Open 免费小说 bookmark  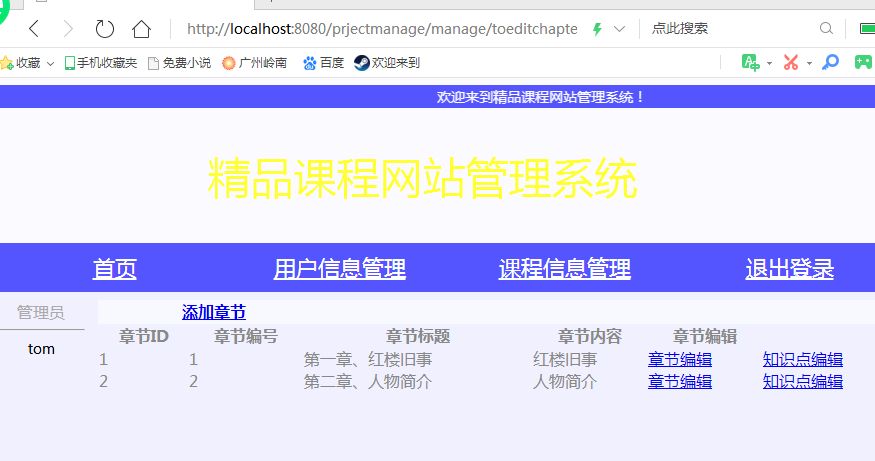(x=179, y=63)
